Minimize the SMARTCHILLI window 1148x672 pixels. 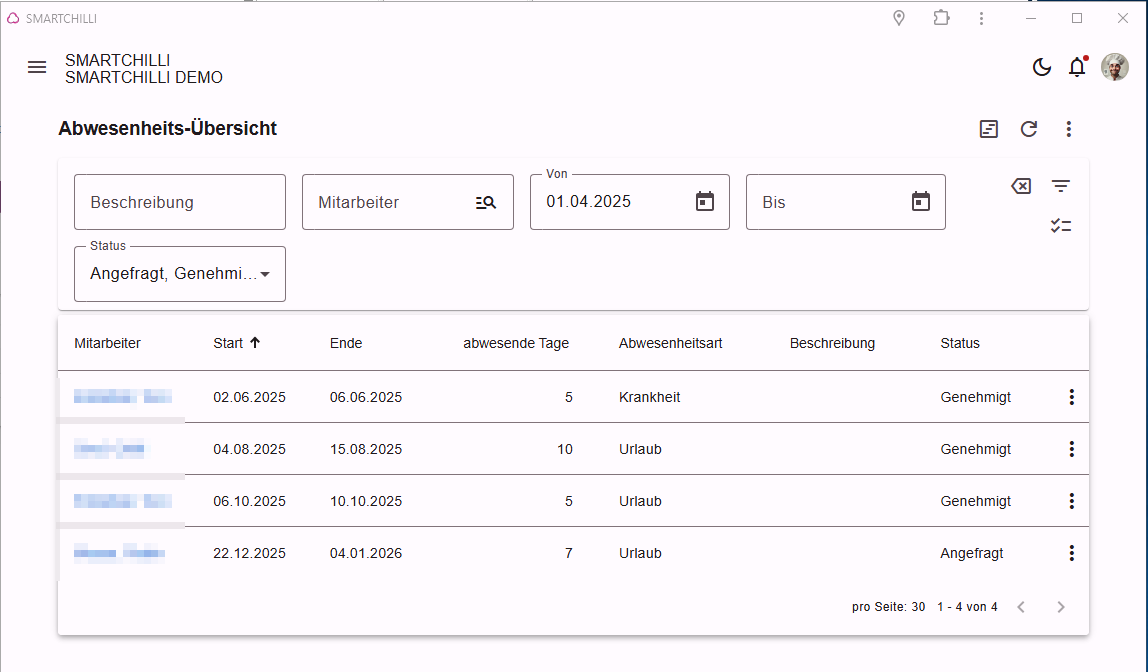[1031, 18]
